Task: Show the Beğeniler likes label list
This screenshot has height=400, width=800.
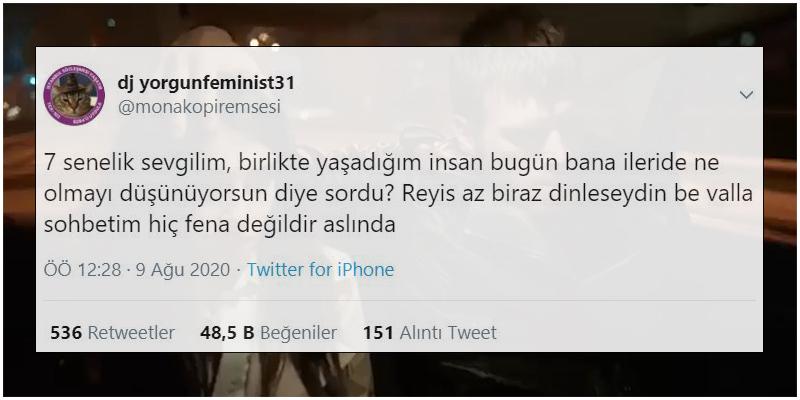Action: pos(298,333)
